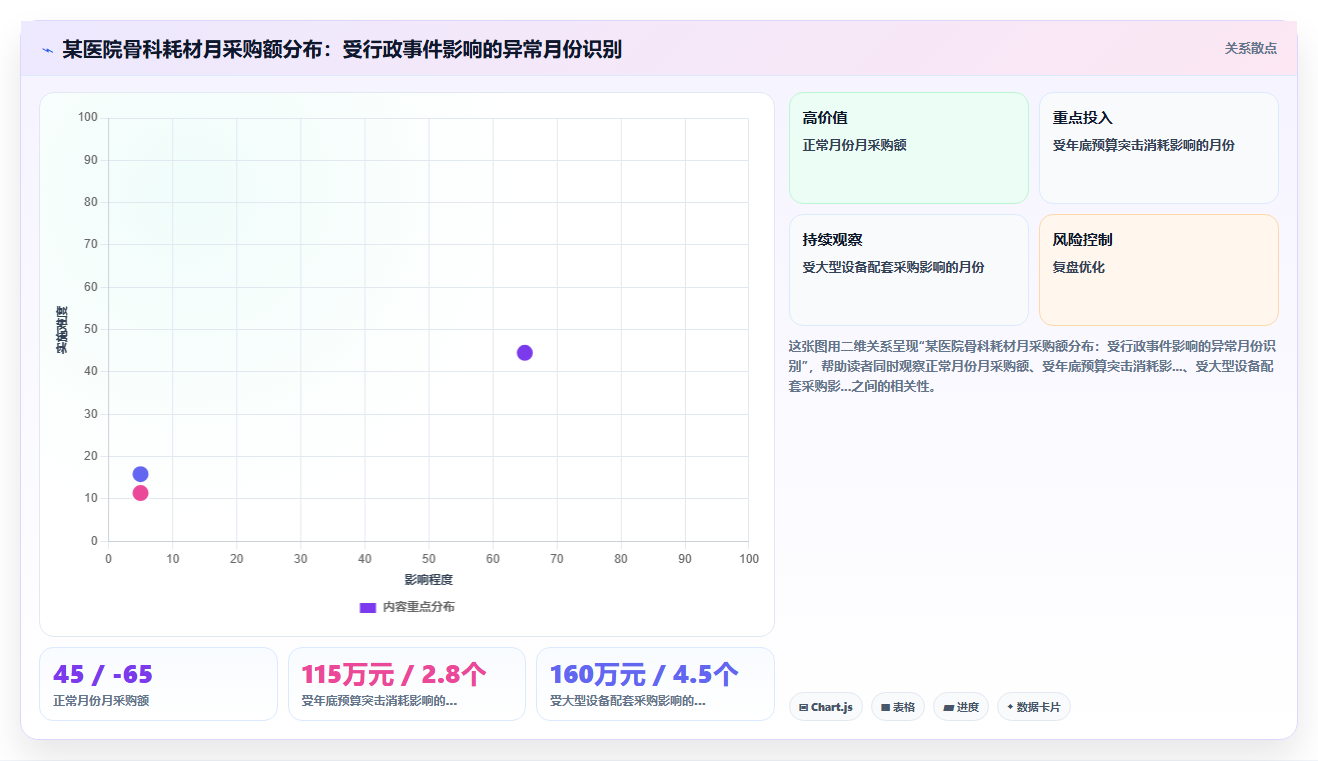Click the 数据卡片 tag
This screenshot has width=1318, height=761.
(x=1034, y=707)
